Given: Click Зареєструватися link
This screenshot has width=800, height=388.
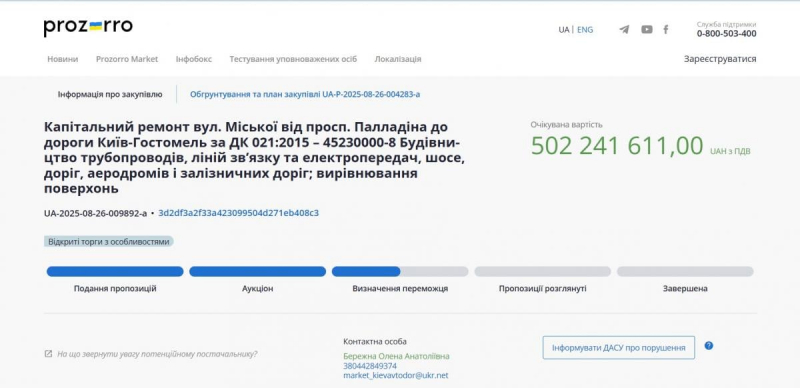Looking at the screenshot, I should tap(720, 59).
